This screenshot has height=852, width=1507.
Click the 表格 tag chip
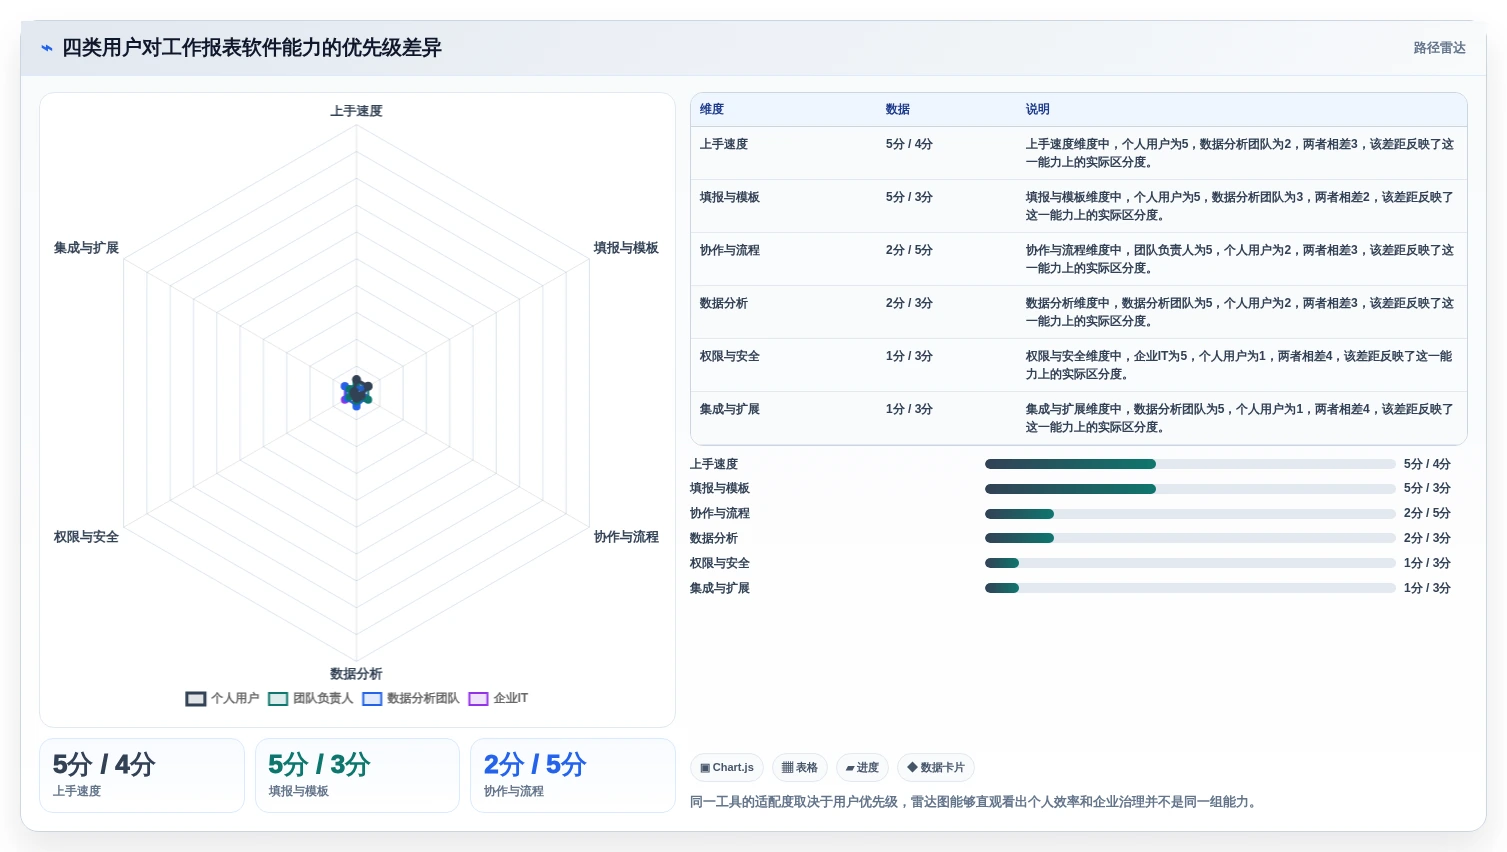point(800,768)
